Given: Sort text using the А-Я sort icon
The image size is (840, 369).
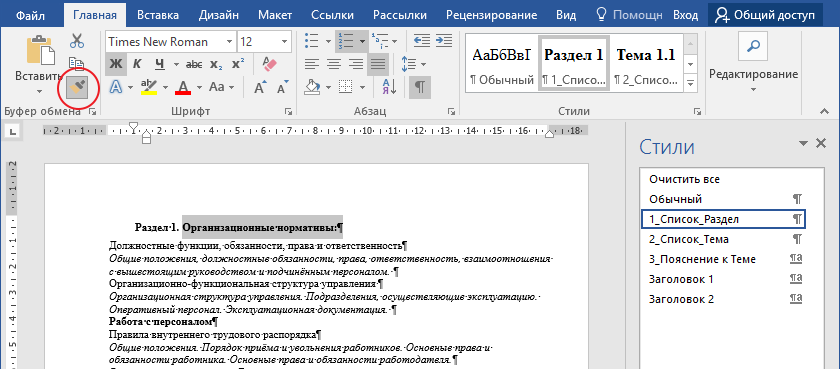Looking at the screenshot, I should pyautogui.click(x=389, y=87).
